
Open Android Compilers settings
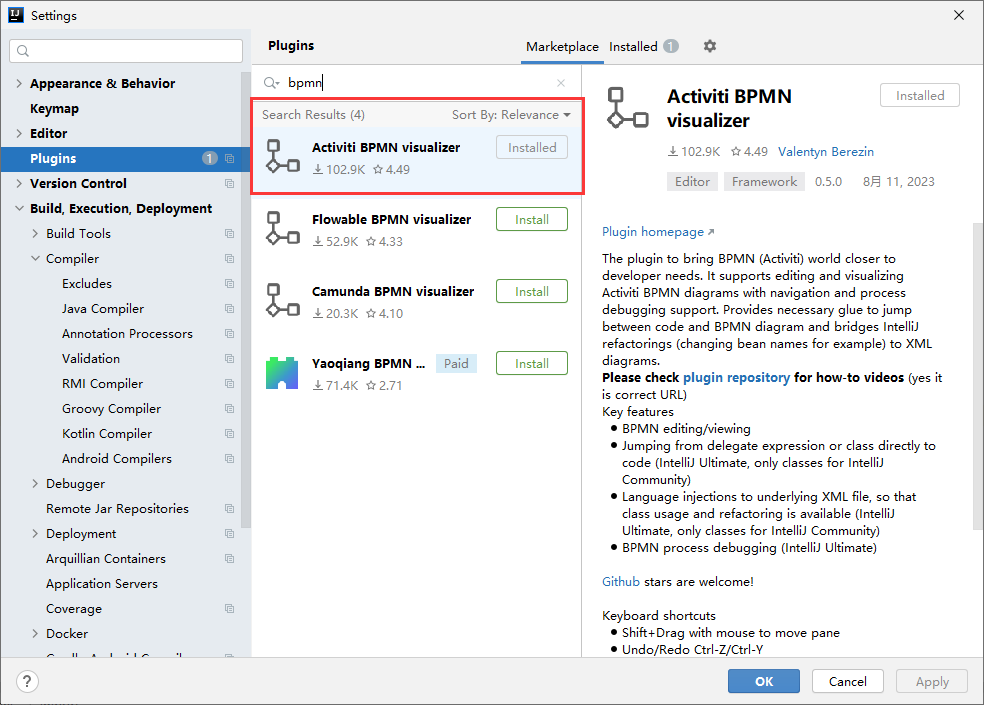pos(117,459)
